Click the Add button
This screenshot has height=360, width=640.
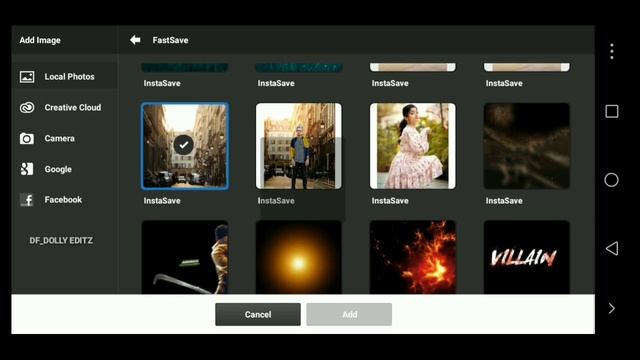[x=349, y=314]
